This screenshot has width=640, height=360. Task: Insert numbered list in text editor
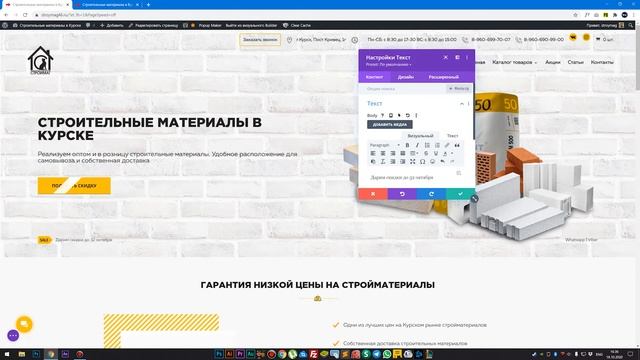click(437, 145)
